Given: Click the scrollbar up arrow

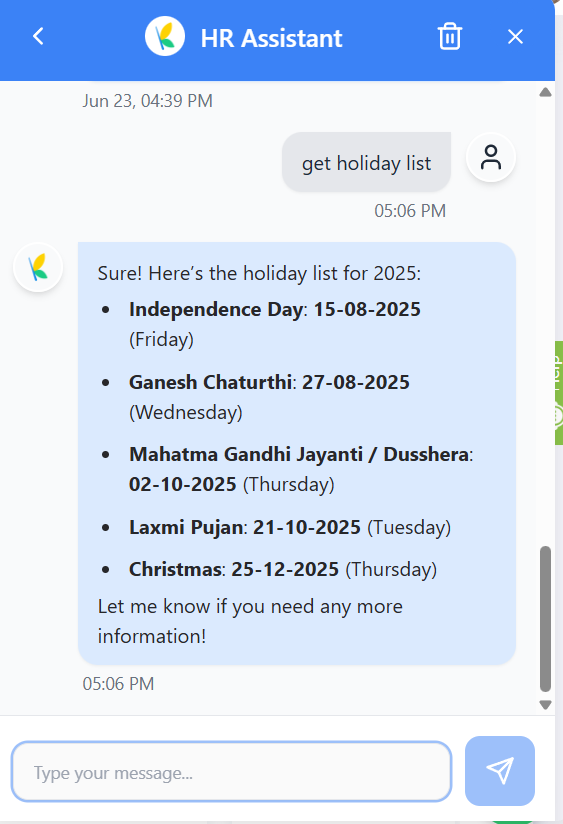Looking at the screenshot, I should 545,92.
